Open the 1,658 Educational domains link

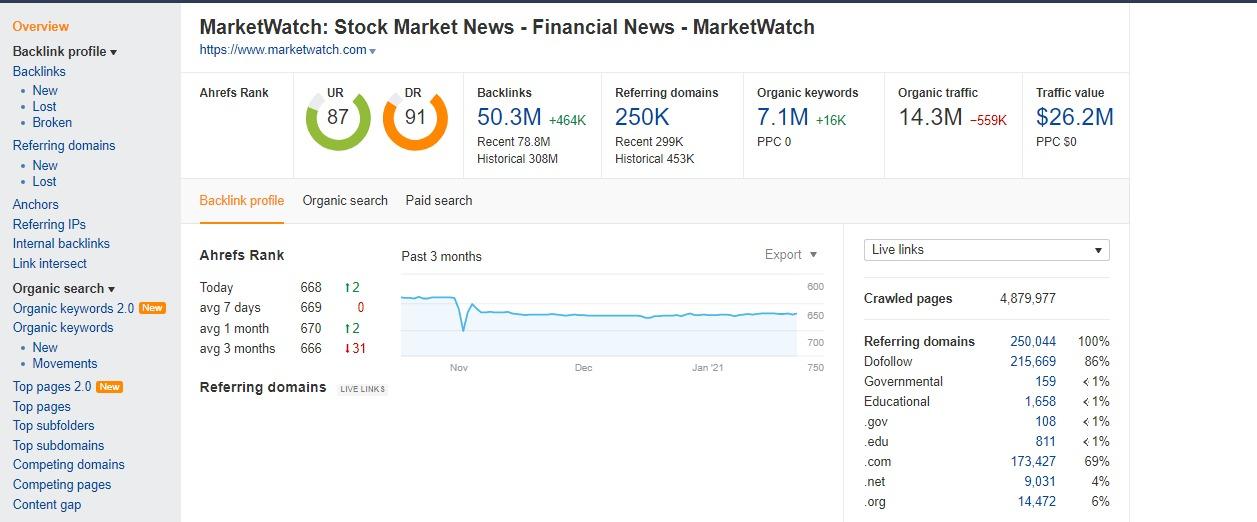pos(1041,401)
